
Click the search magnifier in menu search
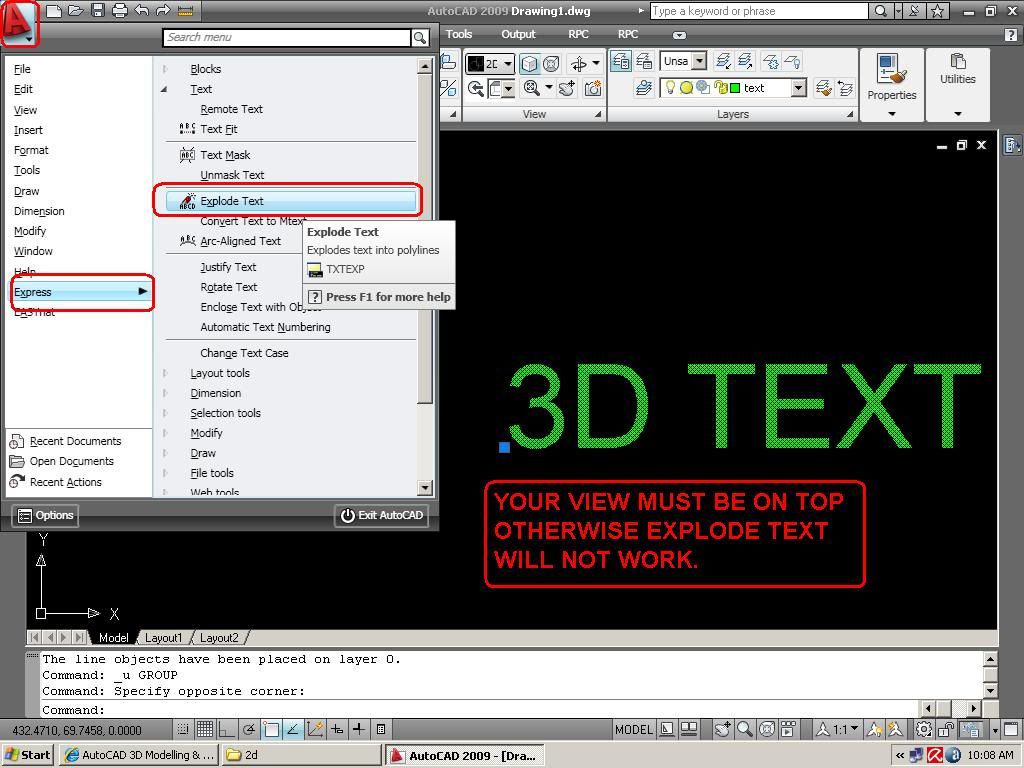[420, 37]
